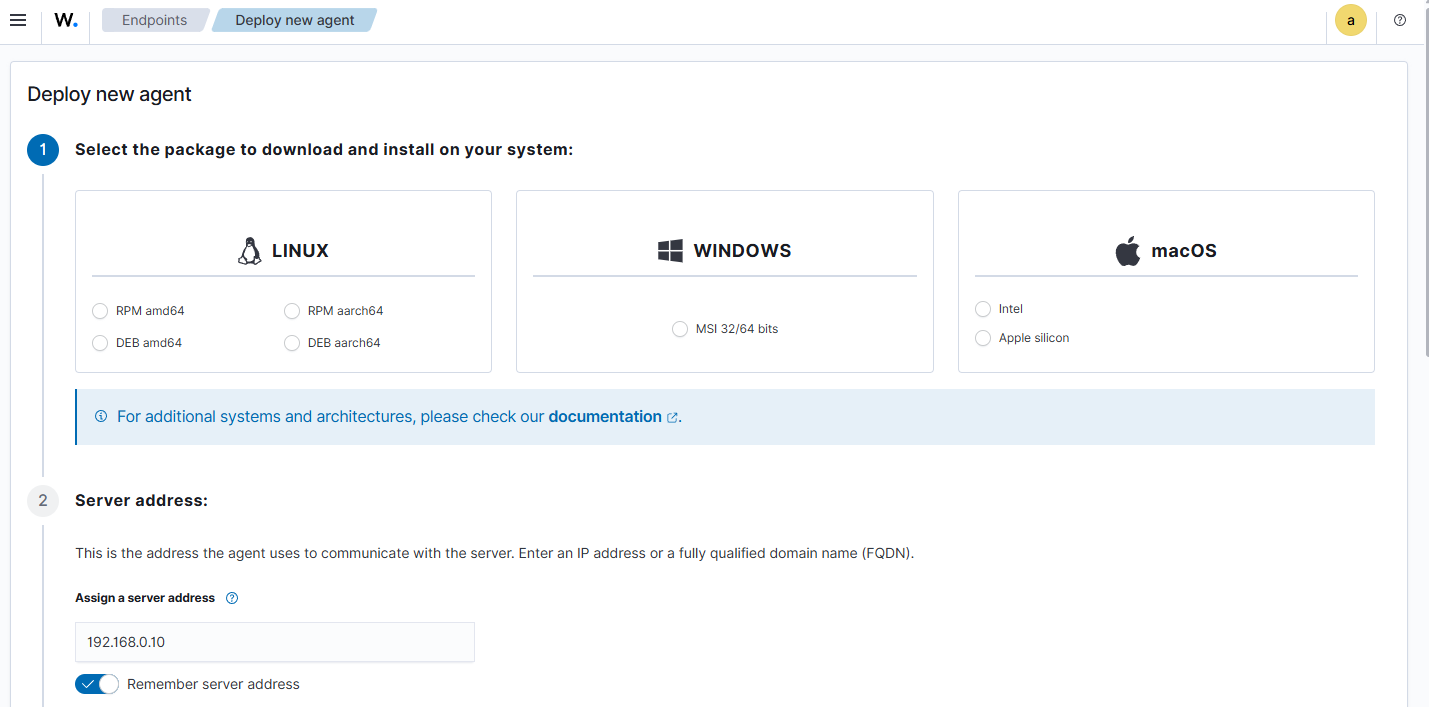Open the documentation link
The image size is (1429, 707).
pyautogui.click(x=604, y=417)
